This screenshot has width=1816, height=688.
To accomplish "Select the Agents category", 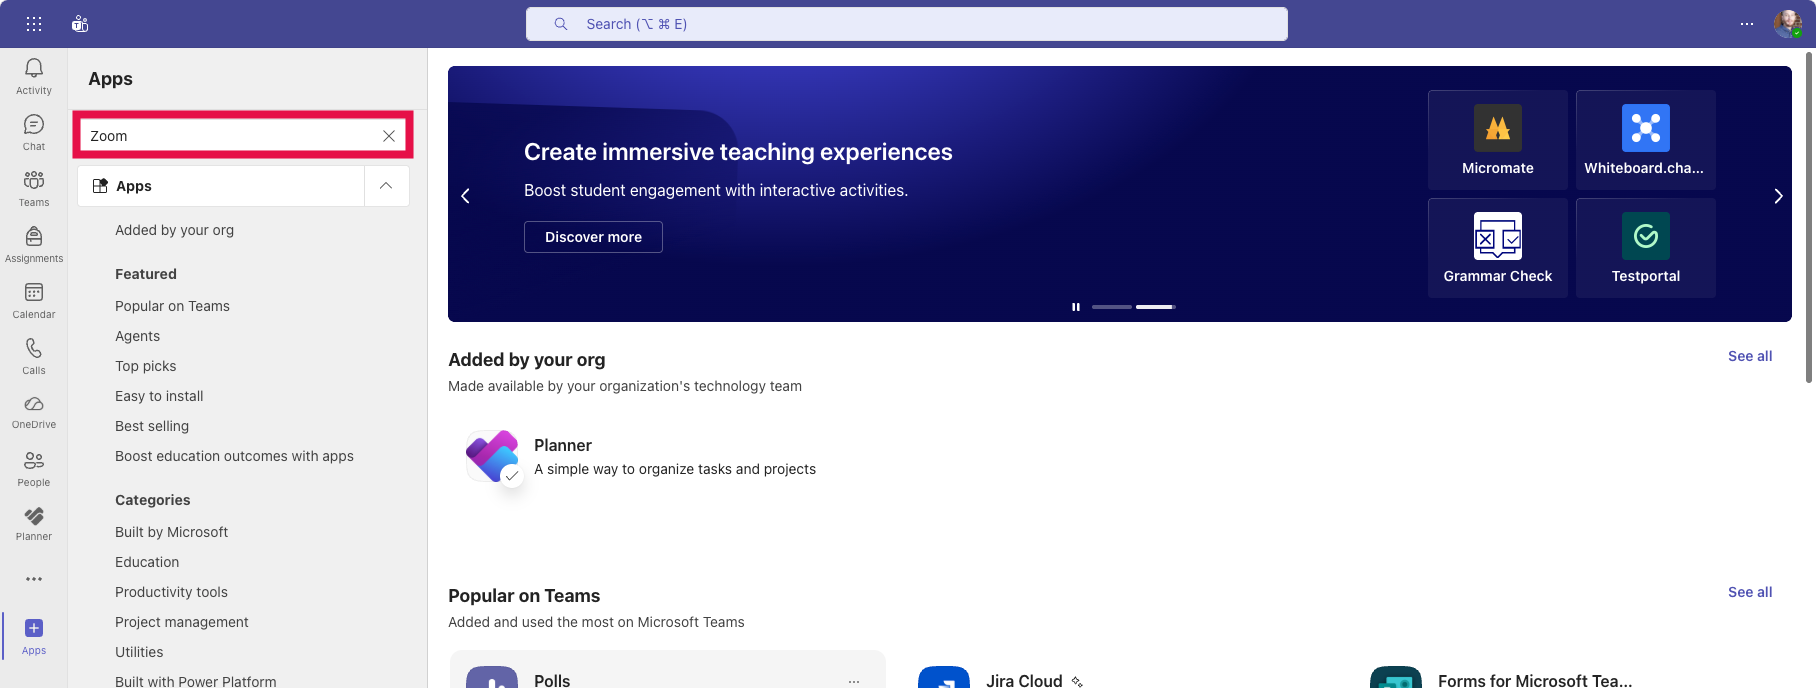I will point(137,336).
